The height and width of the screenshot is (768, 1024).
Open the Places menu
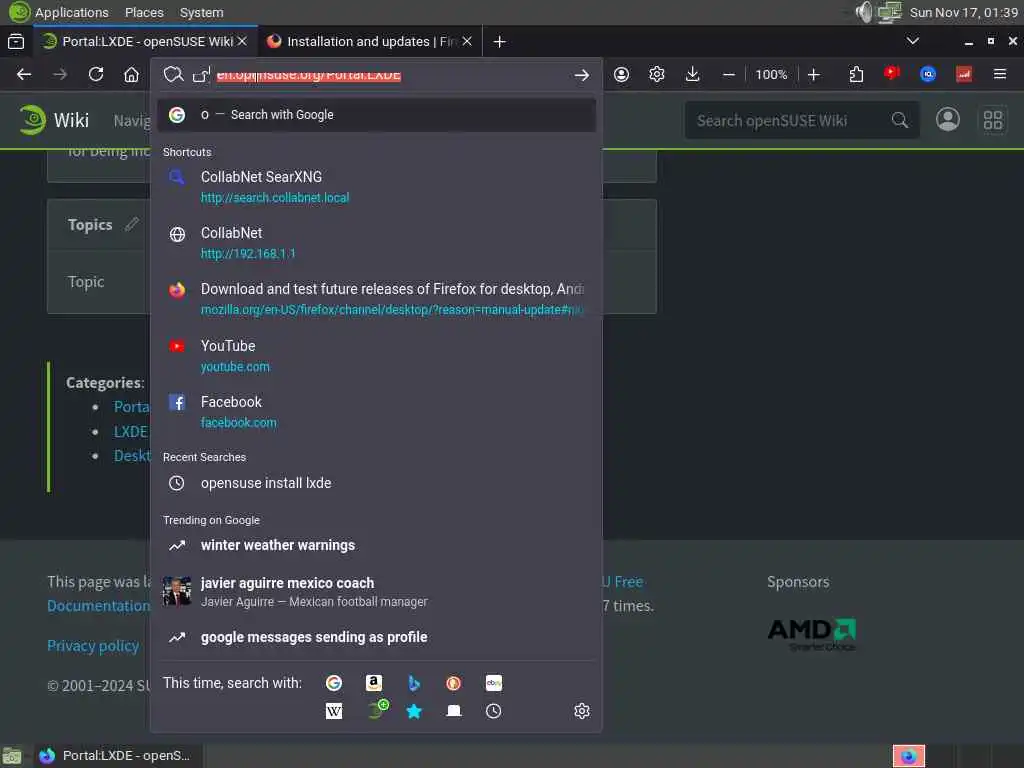coord(144,12)
